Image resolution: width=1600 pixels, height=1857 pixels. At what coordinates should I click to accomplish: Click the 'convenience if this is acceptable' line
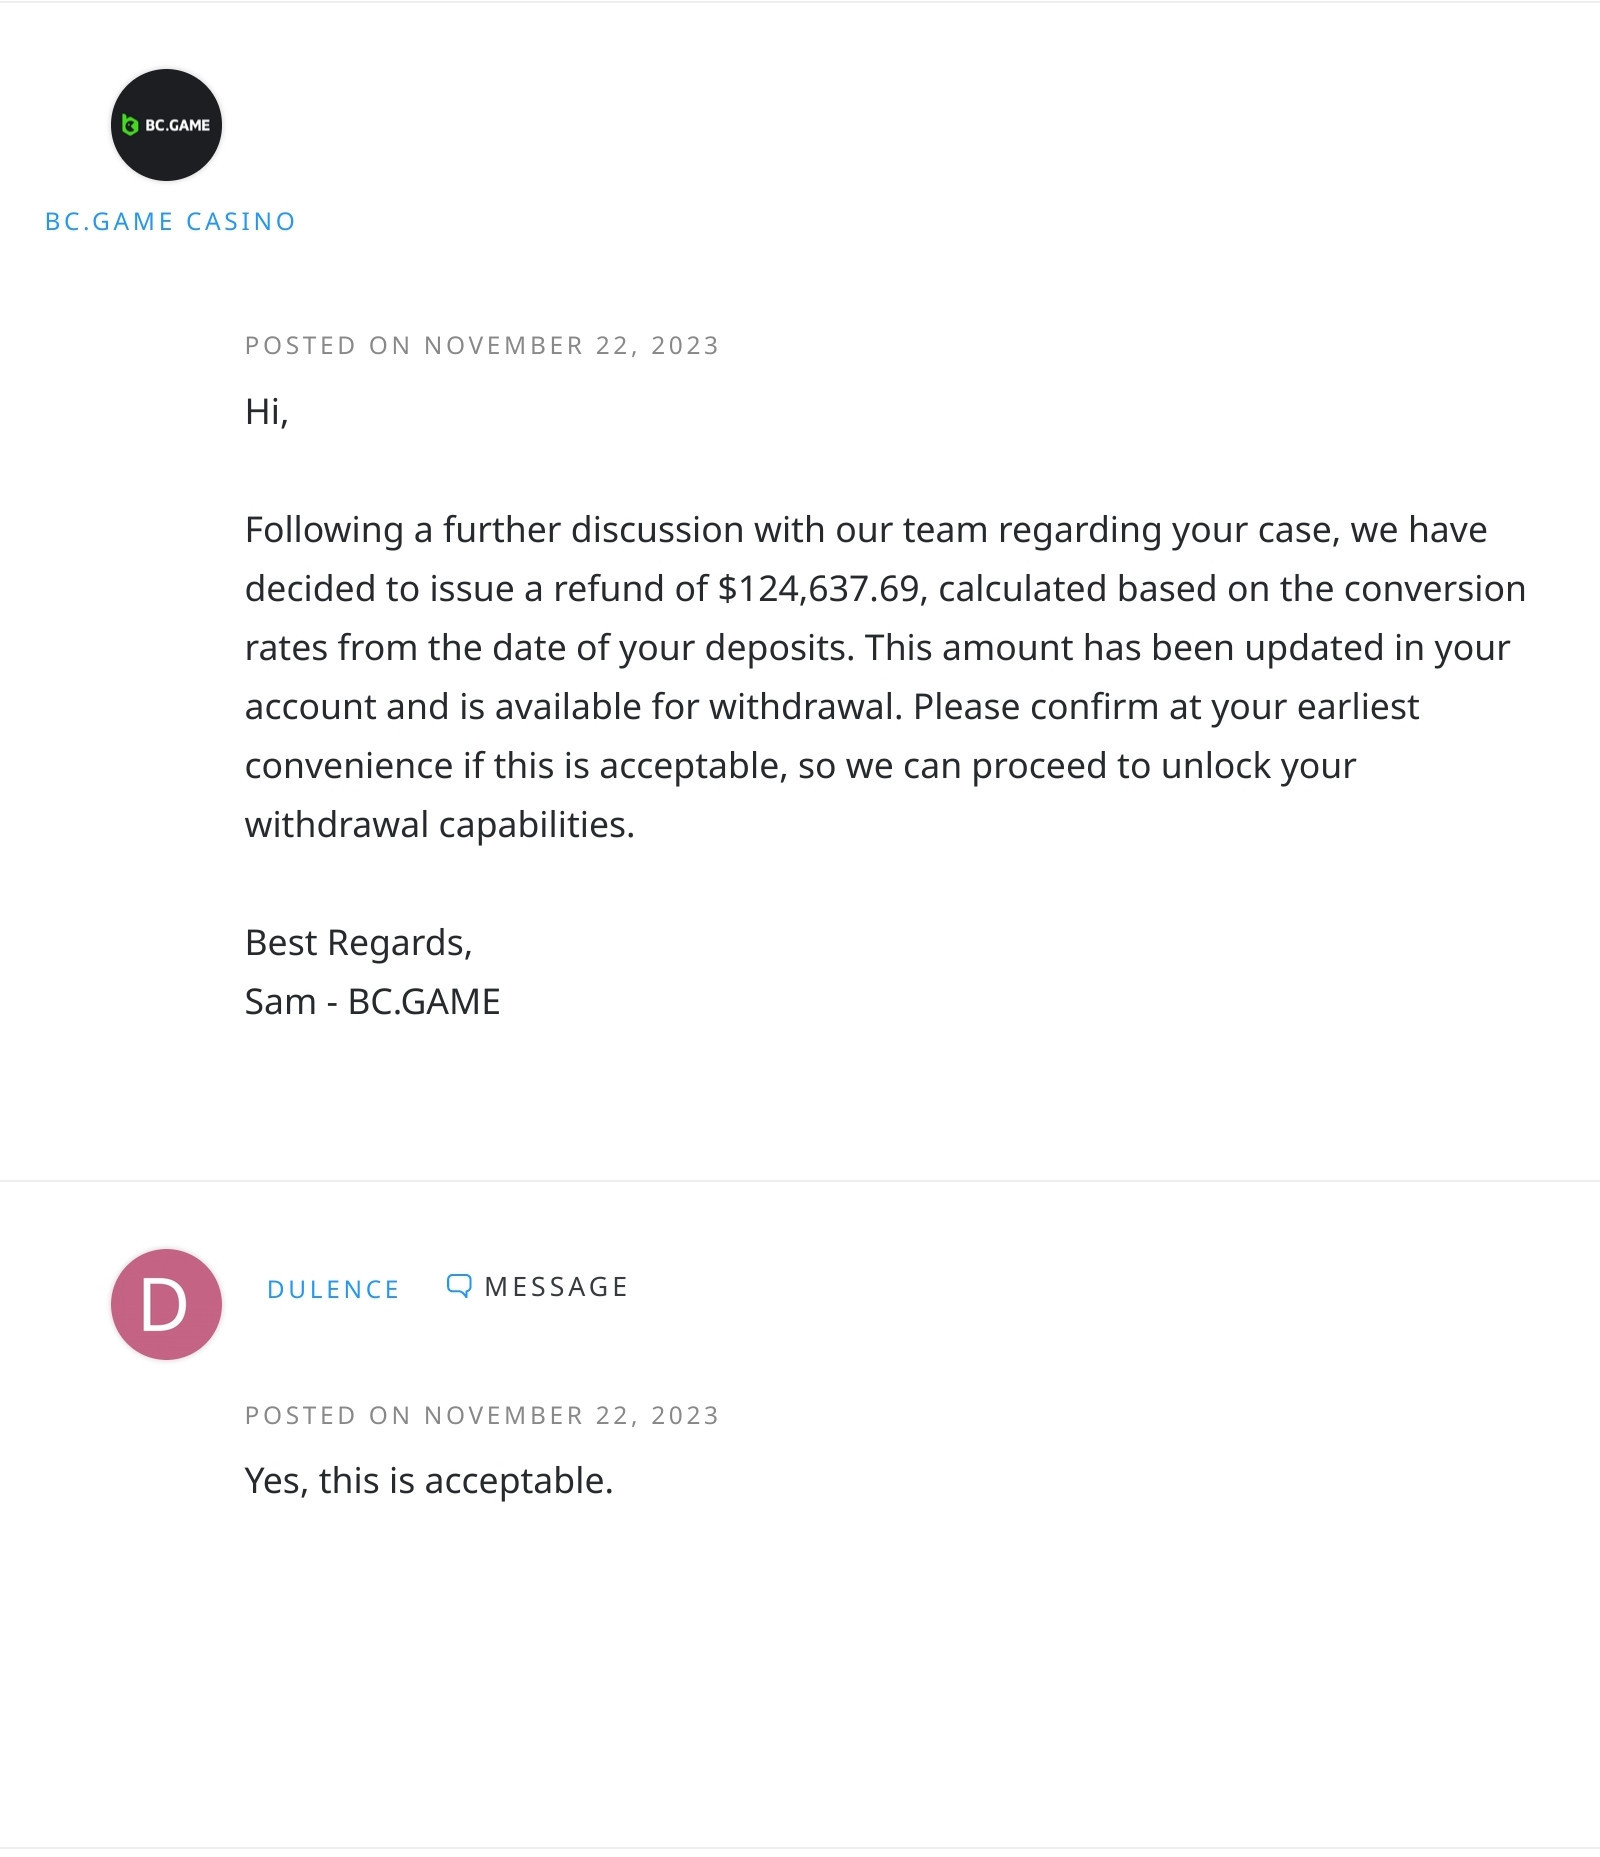point(800,766)
